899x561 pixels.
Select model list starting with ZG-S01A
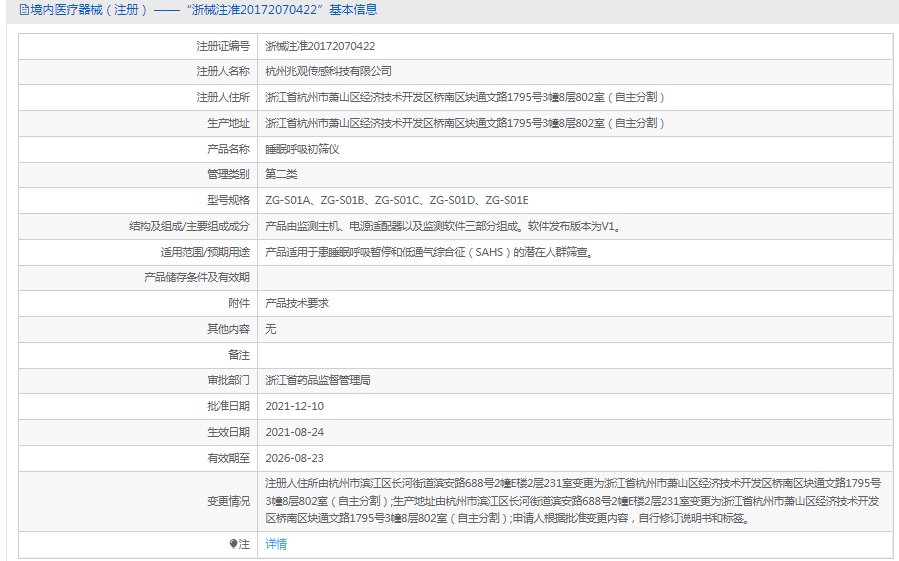397,200
